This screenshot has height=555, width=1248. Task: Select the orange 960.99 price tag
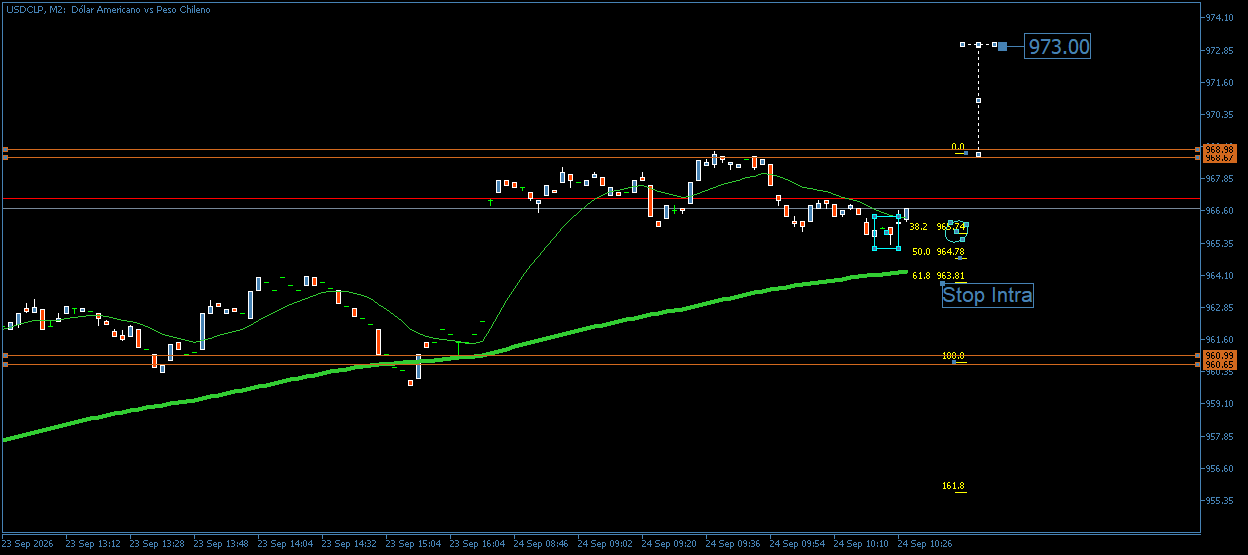[x=1220, y=356]
